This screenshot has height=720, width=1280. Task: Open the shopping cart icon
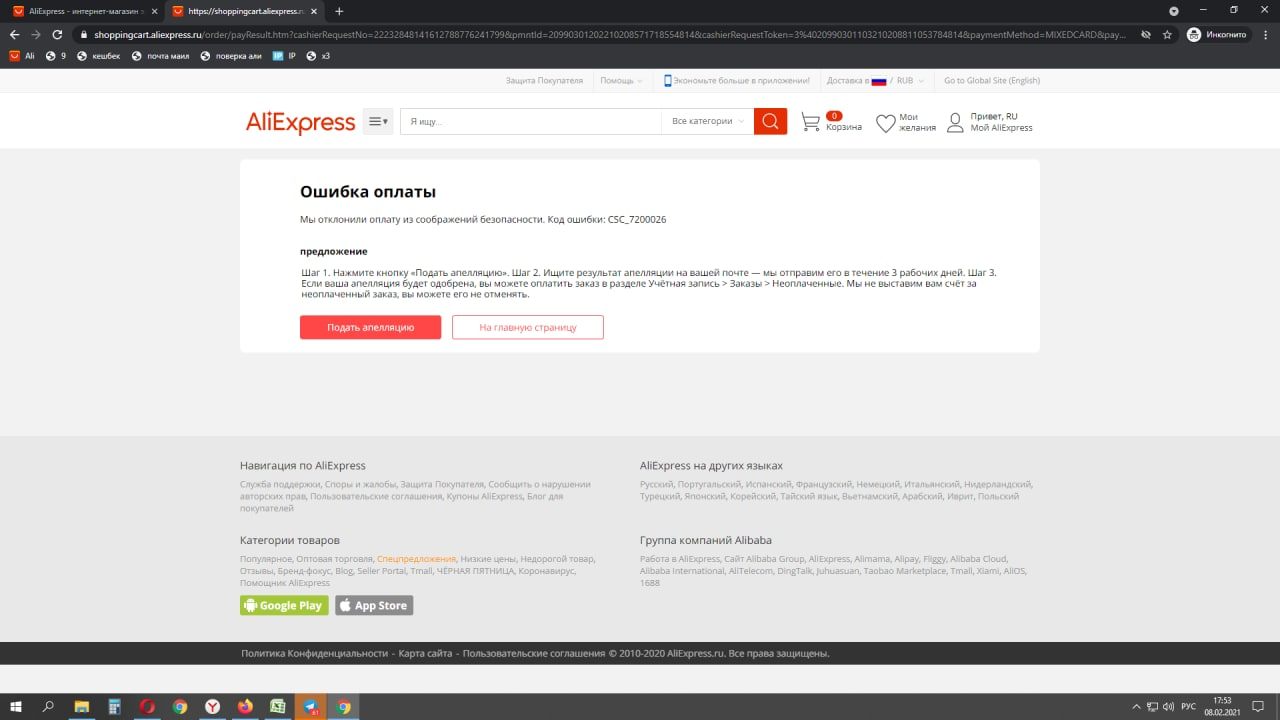click(811, 122)
